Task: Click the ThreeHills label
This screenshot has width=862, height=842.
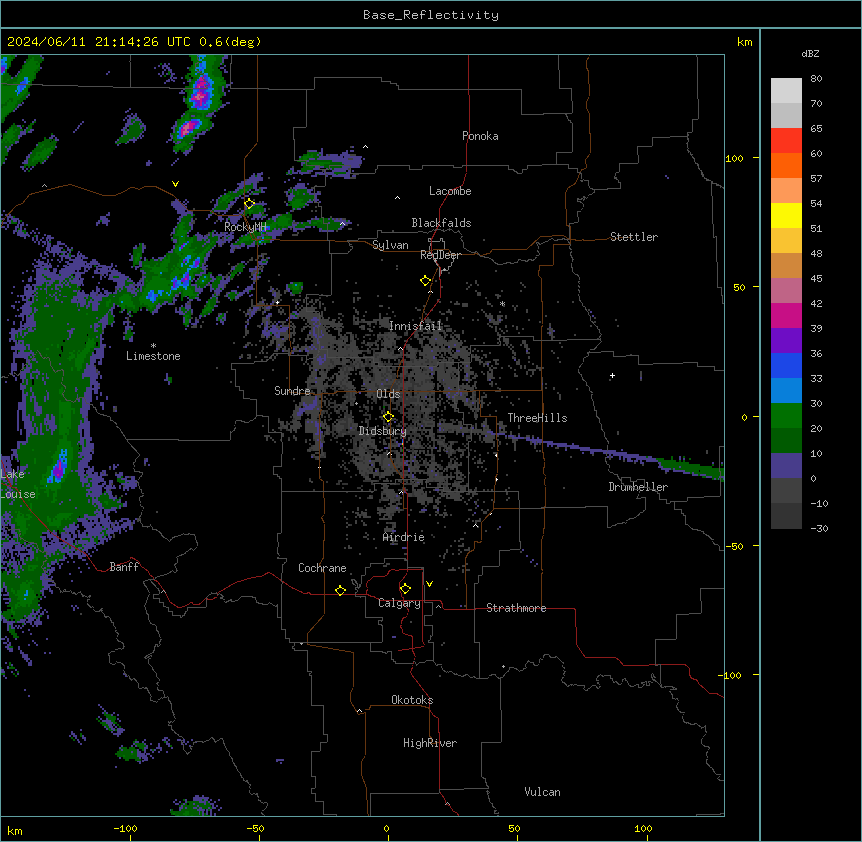Action: [537, 418]
